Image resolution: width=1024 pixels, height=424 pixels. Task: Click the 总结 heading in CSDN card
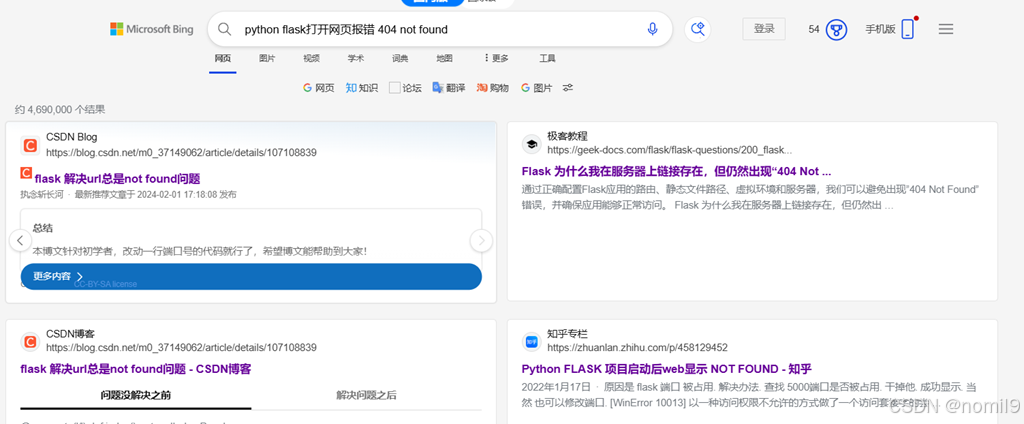tap(42, 228)
